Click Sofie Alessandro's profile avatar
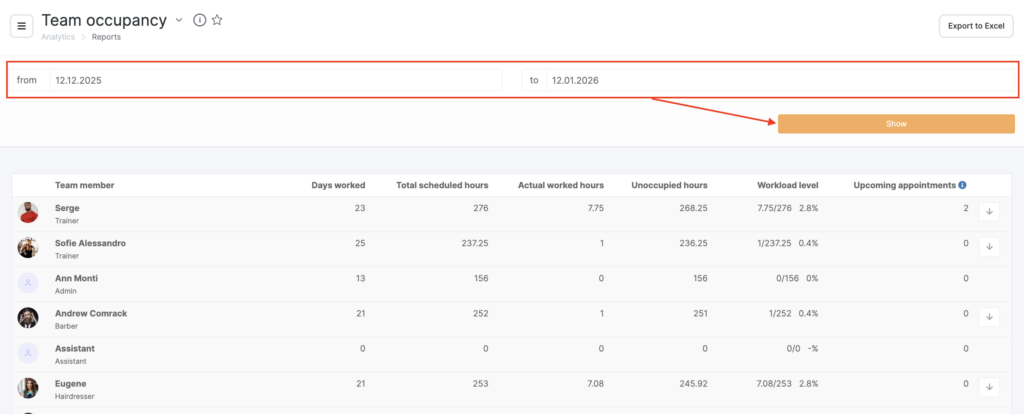This screenshot has width=1024, height=414. point(28,248)
